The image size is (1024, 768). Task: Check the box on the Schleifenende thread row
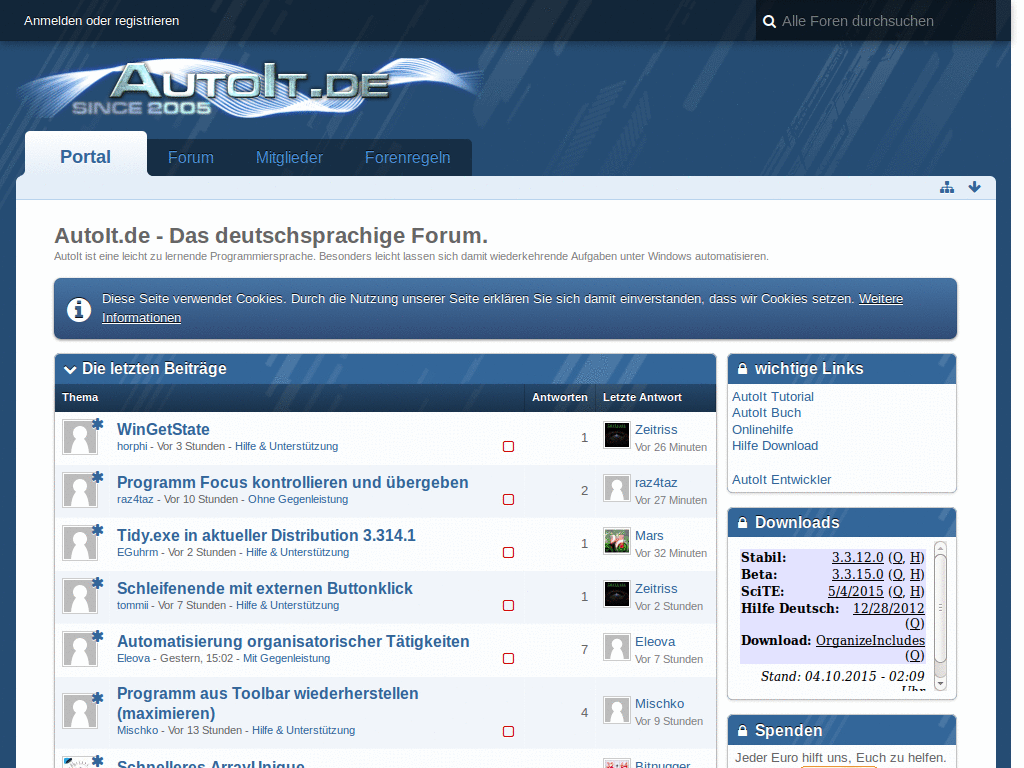click(508, 605)
